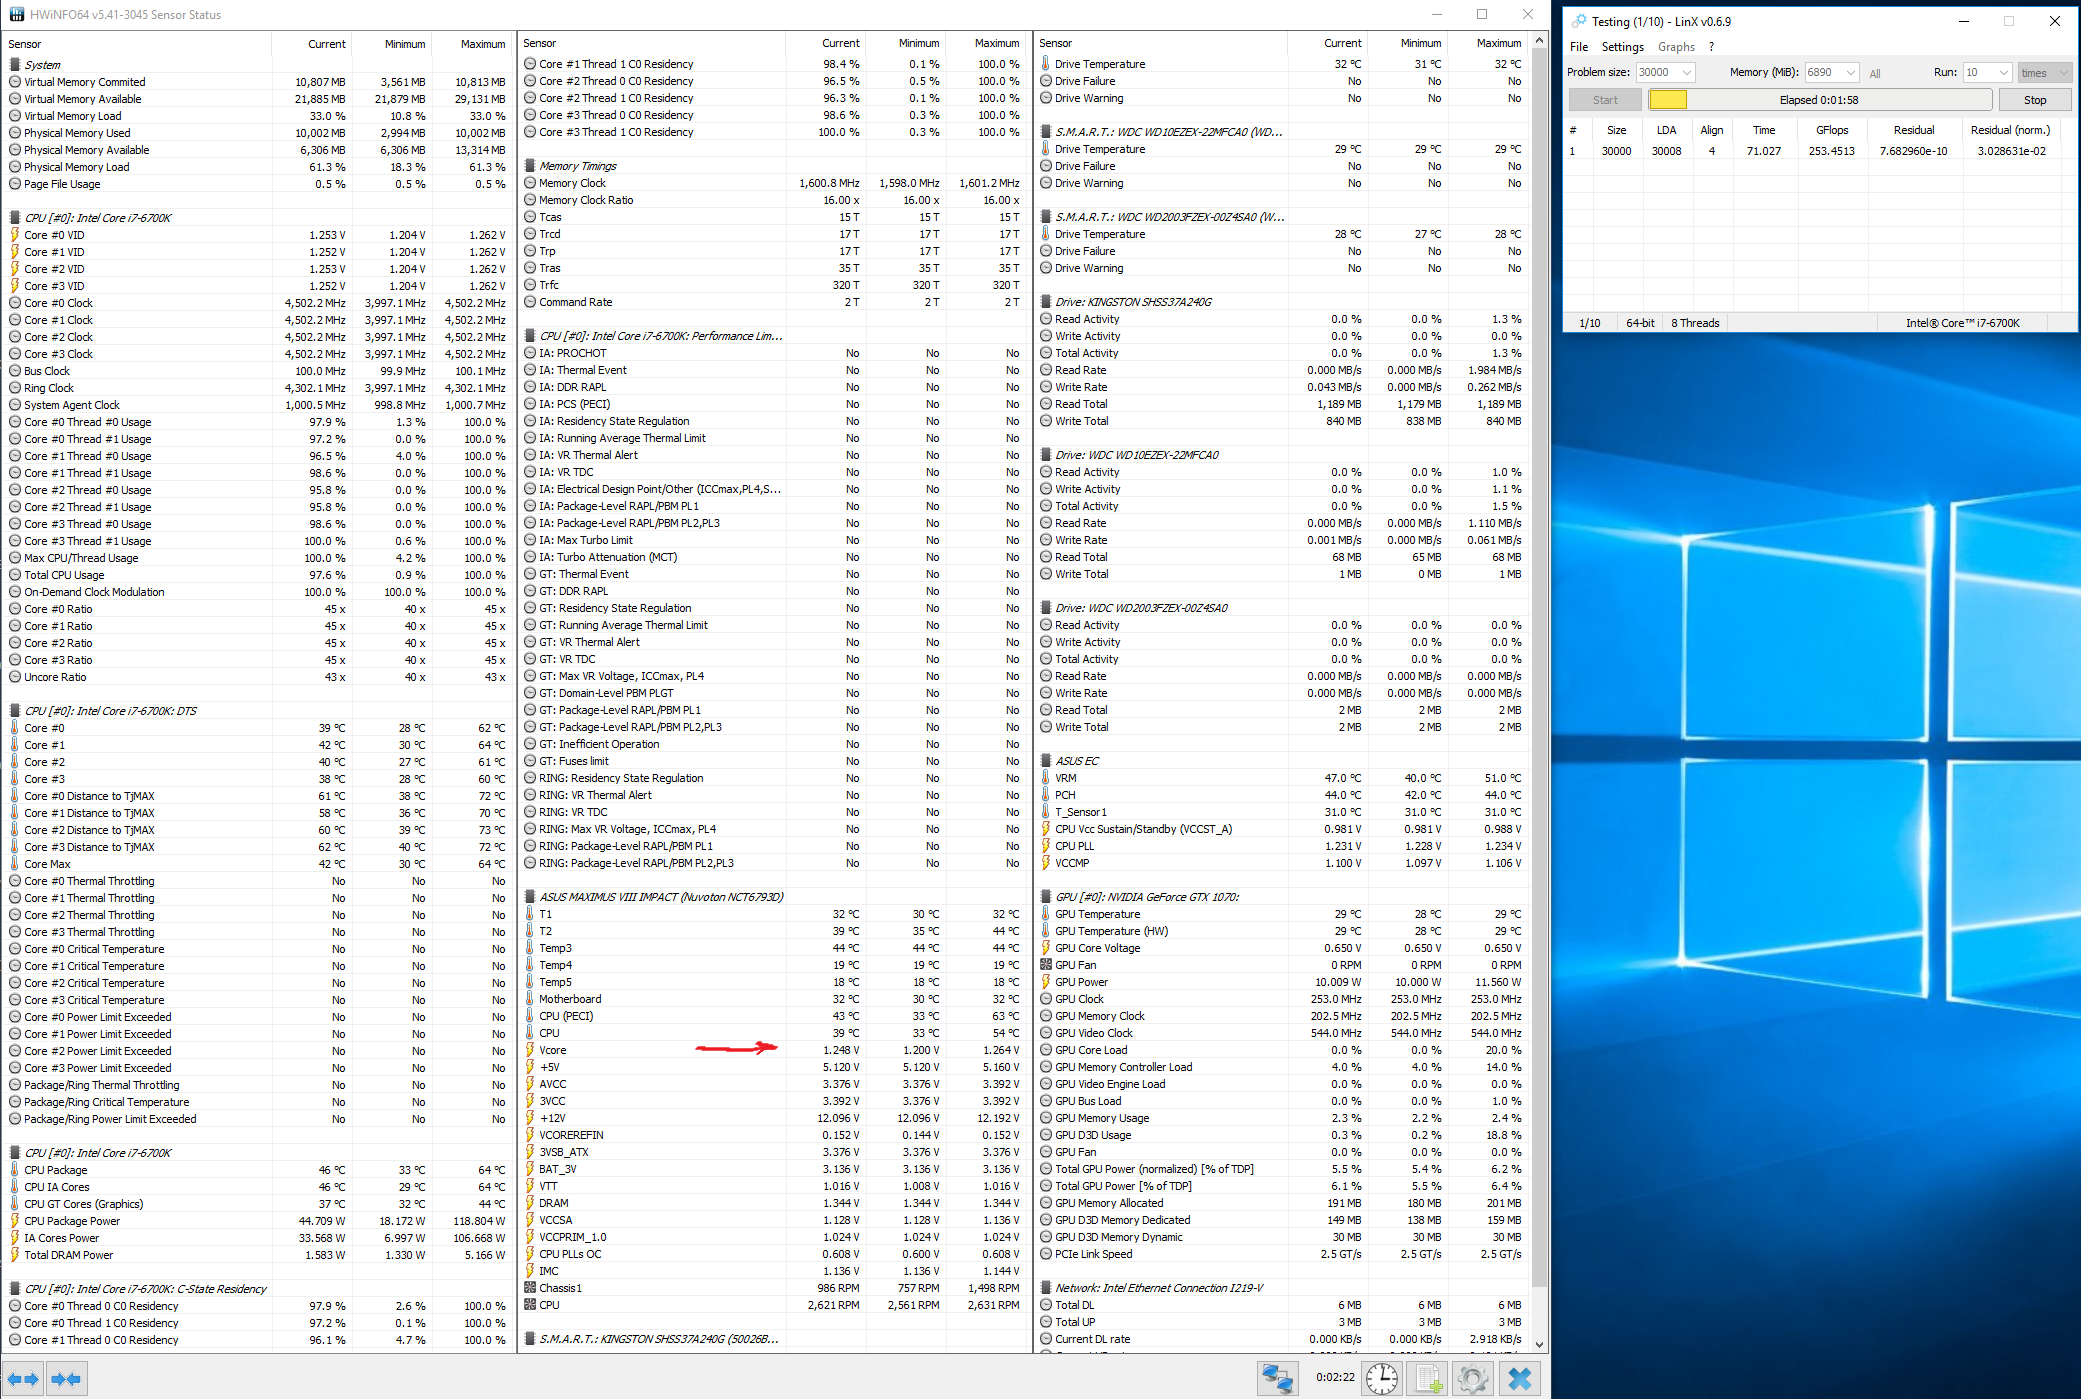This screenshot has width=2081, height=1399.
Task: Open the network remote monitoring computers icon
Action: coord(1277,1379)
